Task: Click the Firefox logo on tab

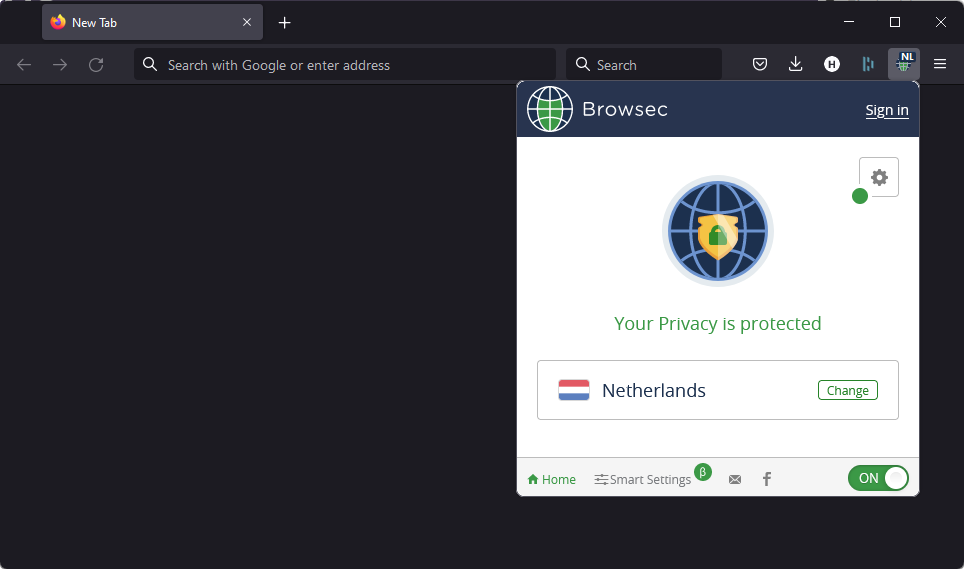Action: coord(58,22)
